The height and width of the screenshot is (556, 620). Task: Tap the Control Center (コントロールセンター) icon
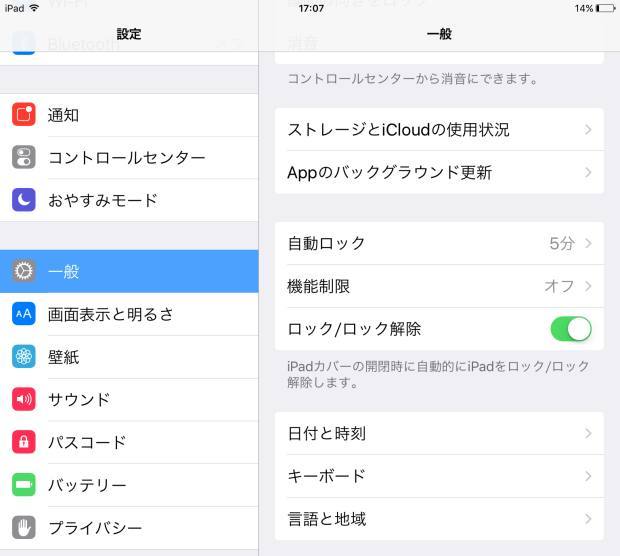24,158
